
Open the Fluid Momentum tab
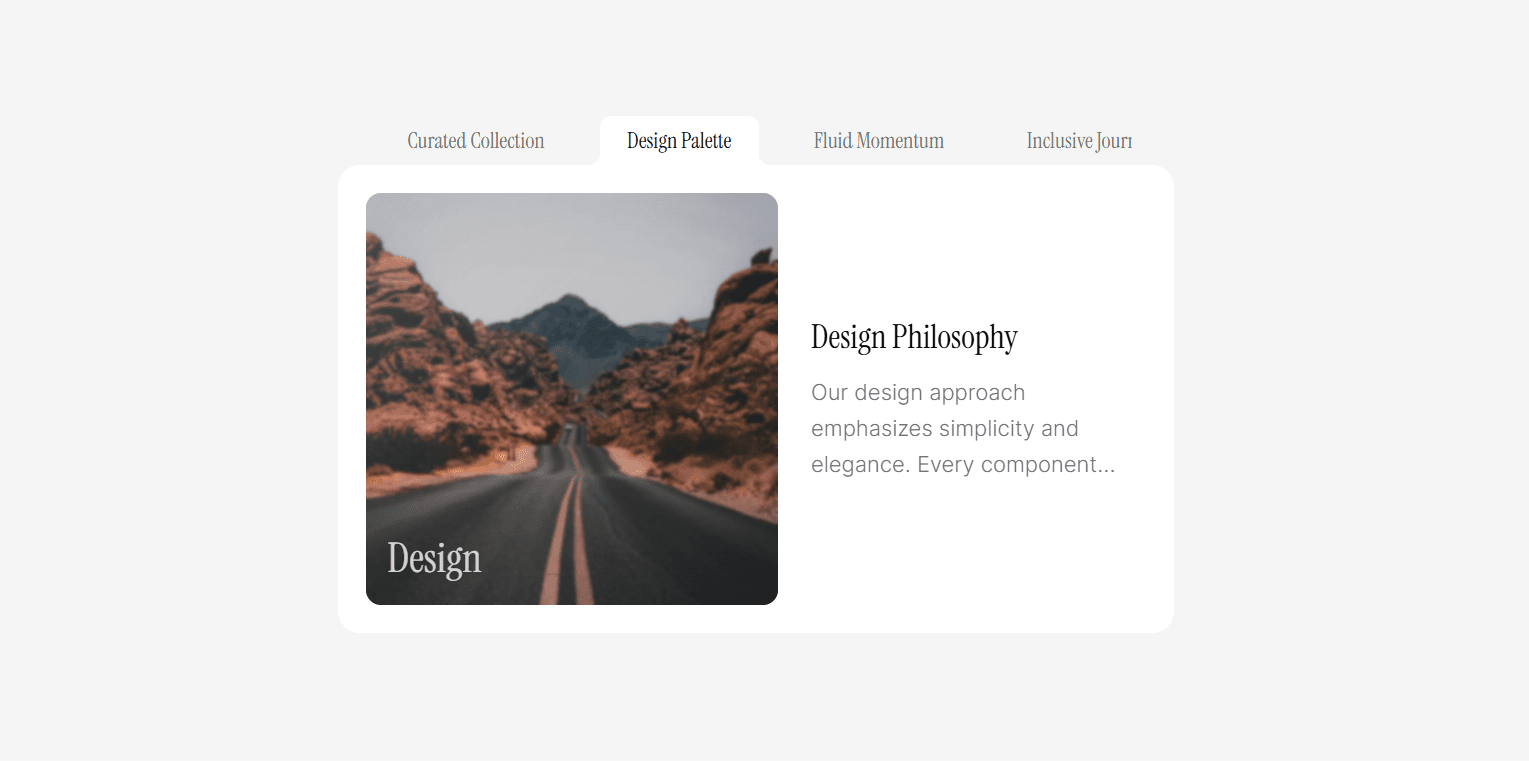coord(879,141)
